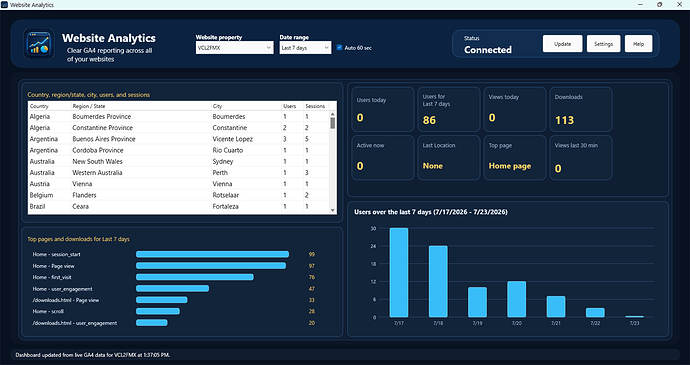
Task: Click the Views today card
Action: [x=514, y=109]
